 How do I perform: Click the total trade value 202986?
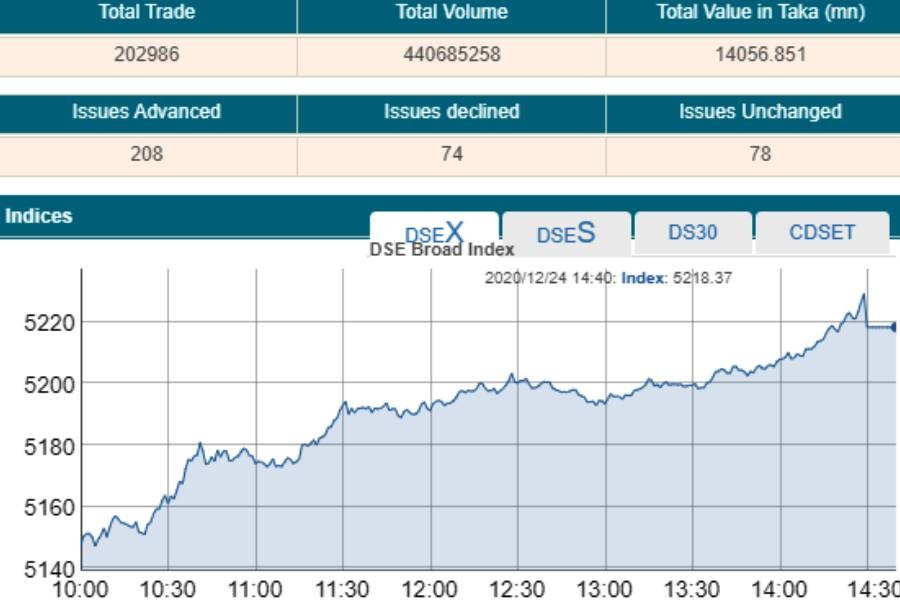(x=147, y=55)
